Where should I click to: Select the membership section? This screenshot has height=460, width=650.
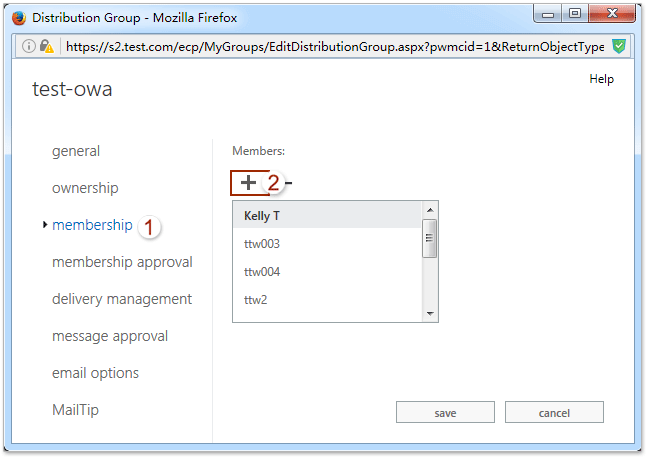[92, 225]
